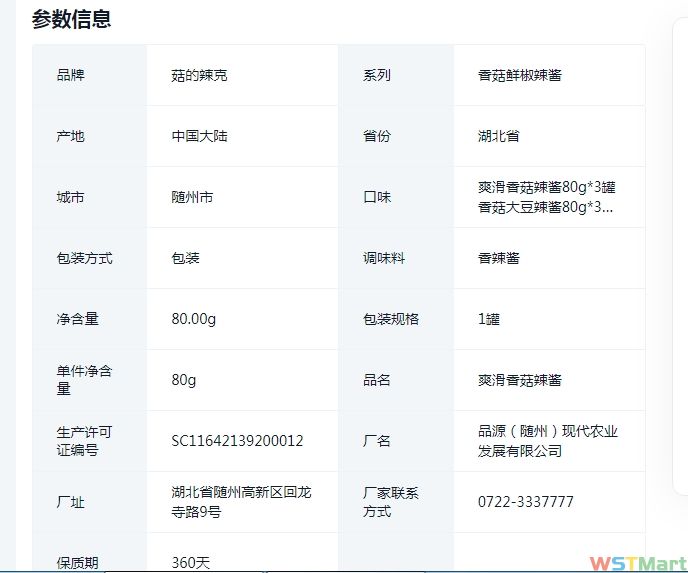Select the license number SC11642139200012
Screen dimensions: 688x573
coord(238,441)
